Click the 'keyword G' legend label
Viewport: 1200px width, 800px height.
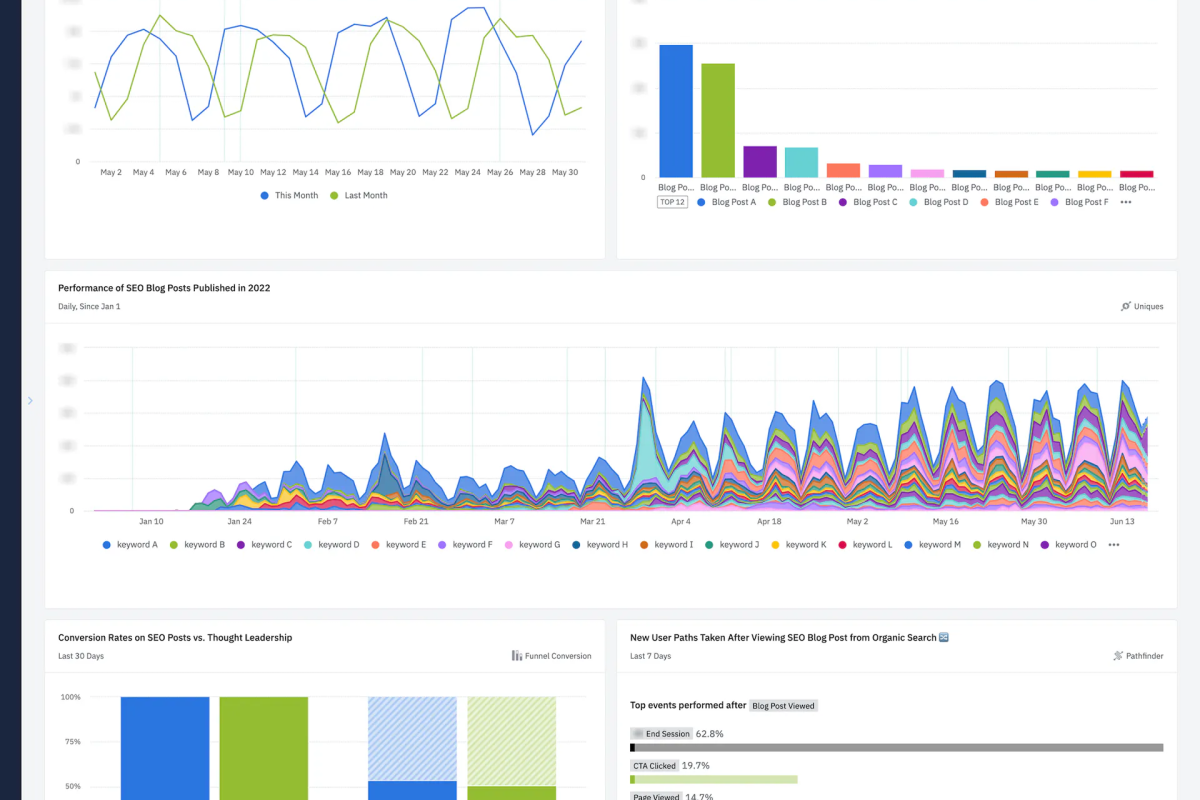(540, 545)
